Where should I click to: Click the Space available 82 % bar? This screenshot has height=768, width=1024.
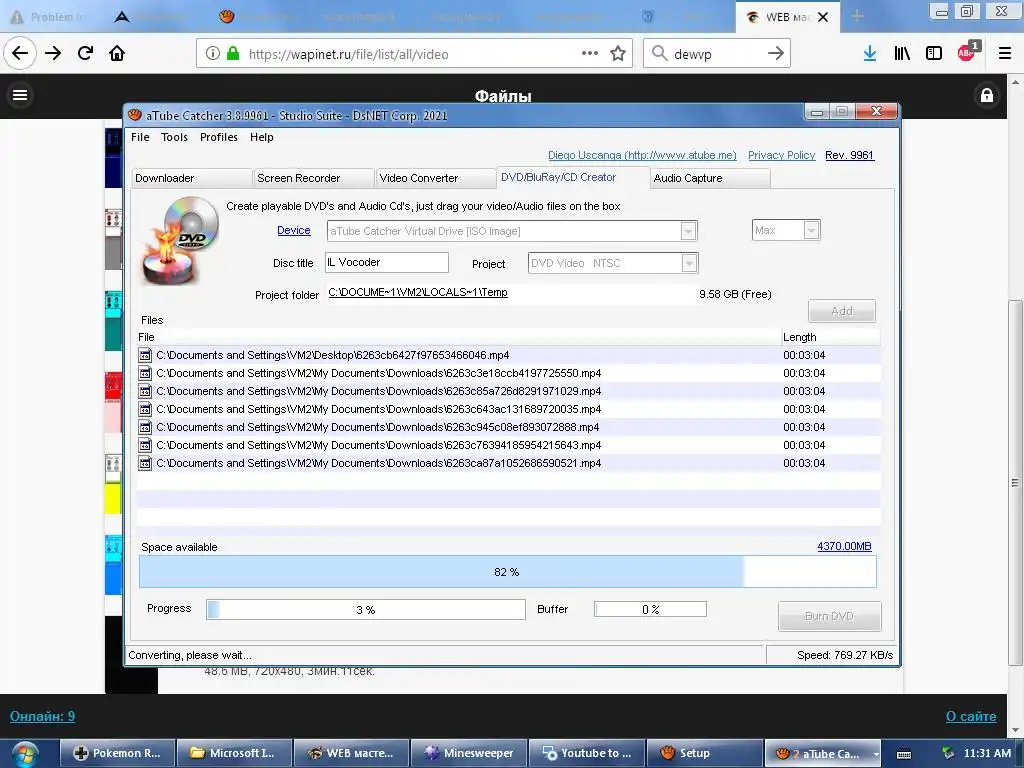pos(507,572)
